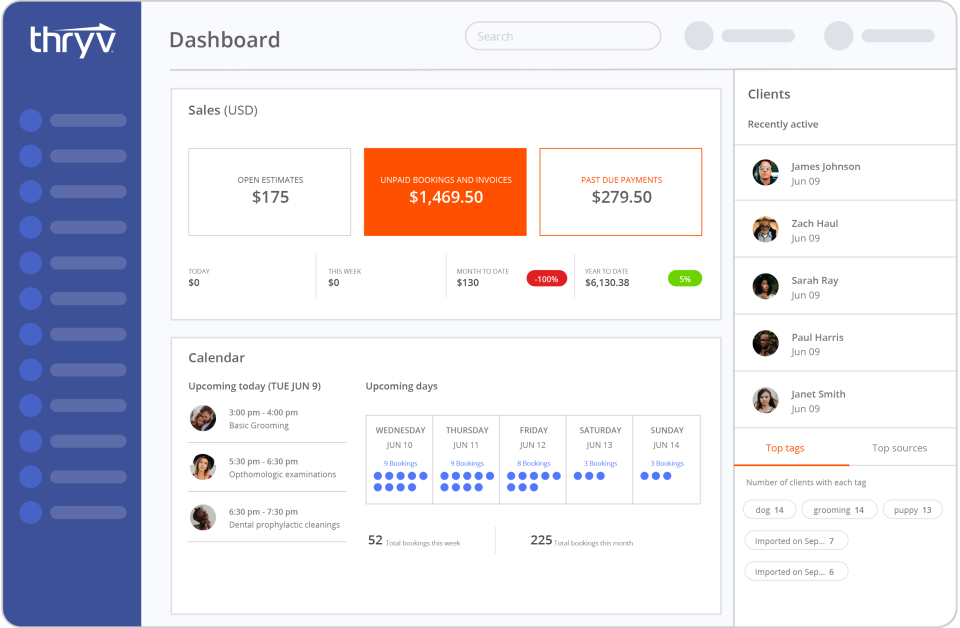960x628 pixels.
Task: Click Janet Smith's avatar photo
Action: (x=766, y=399)
